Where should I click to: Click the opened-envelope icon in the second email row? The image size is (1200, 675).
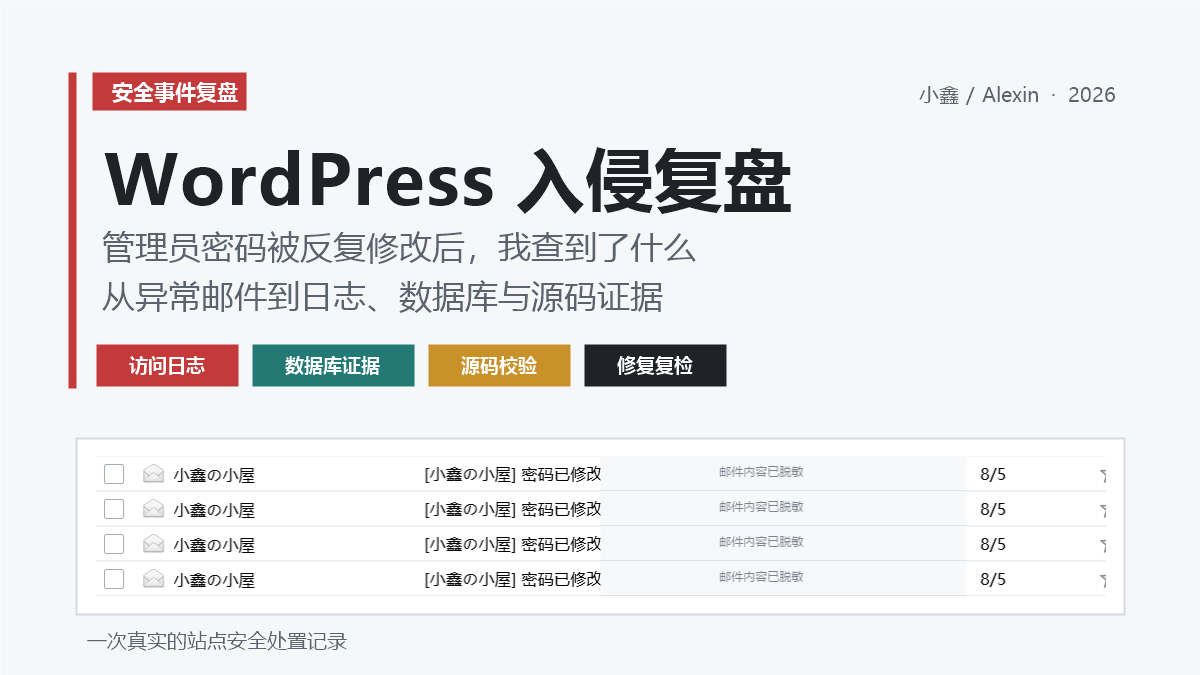153,509
